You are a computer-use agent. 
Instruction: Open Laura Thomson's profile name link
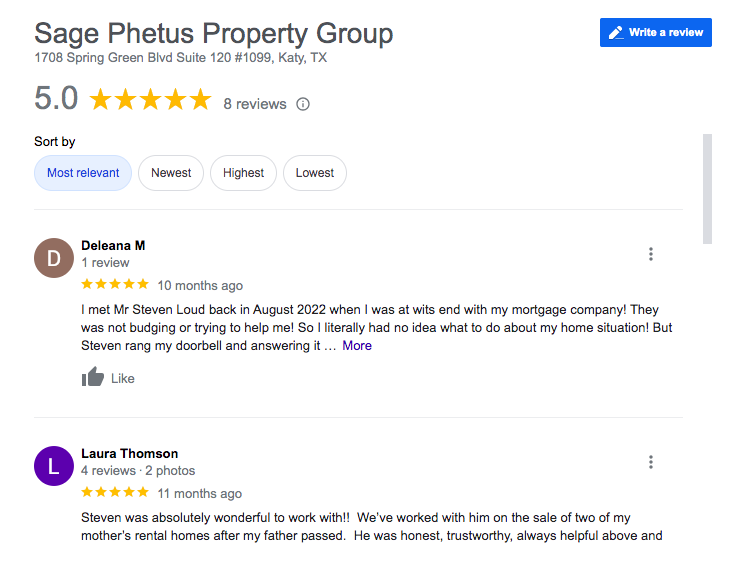coord(129,453)
